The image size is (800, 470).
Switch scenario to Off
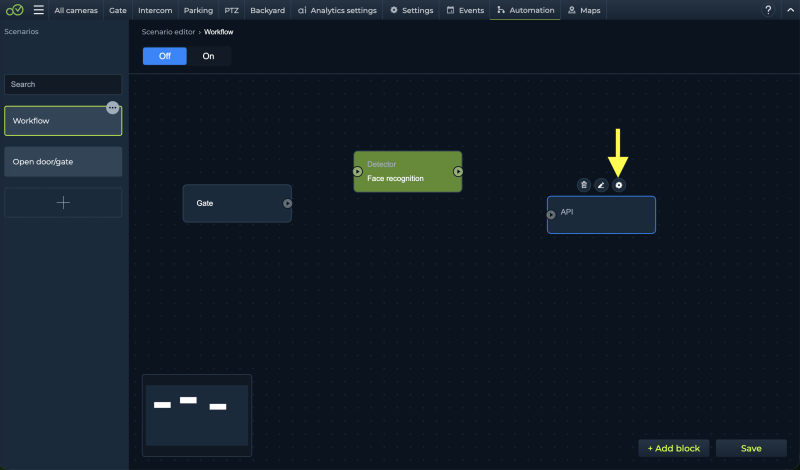pos(165,56)
